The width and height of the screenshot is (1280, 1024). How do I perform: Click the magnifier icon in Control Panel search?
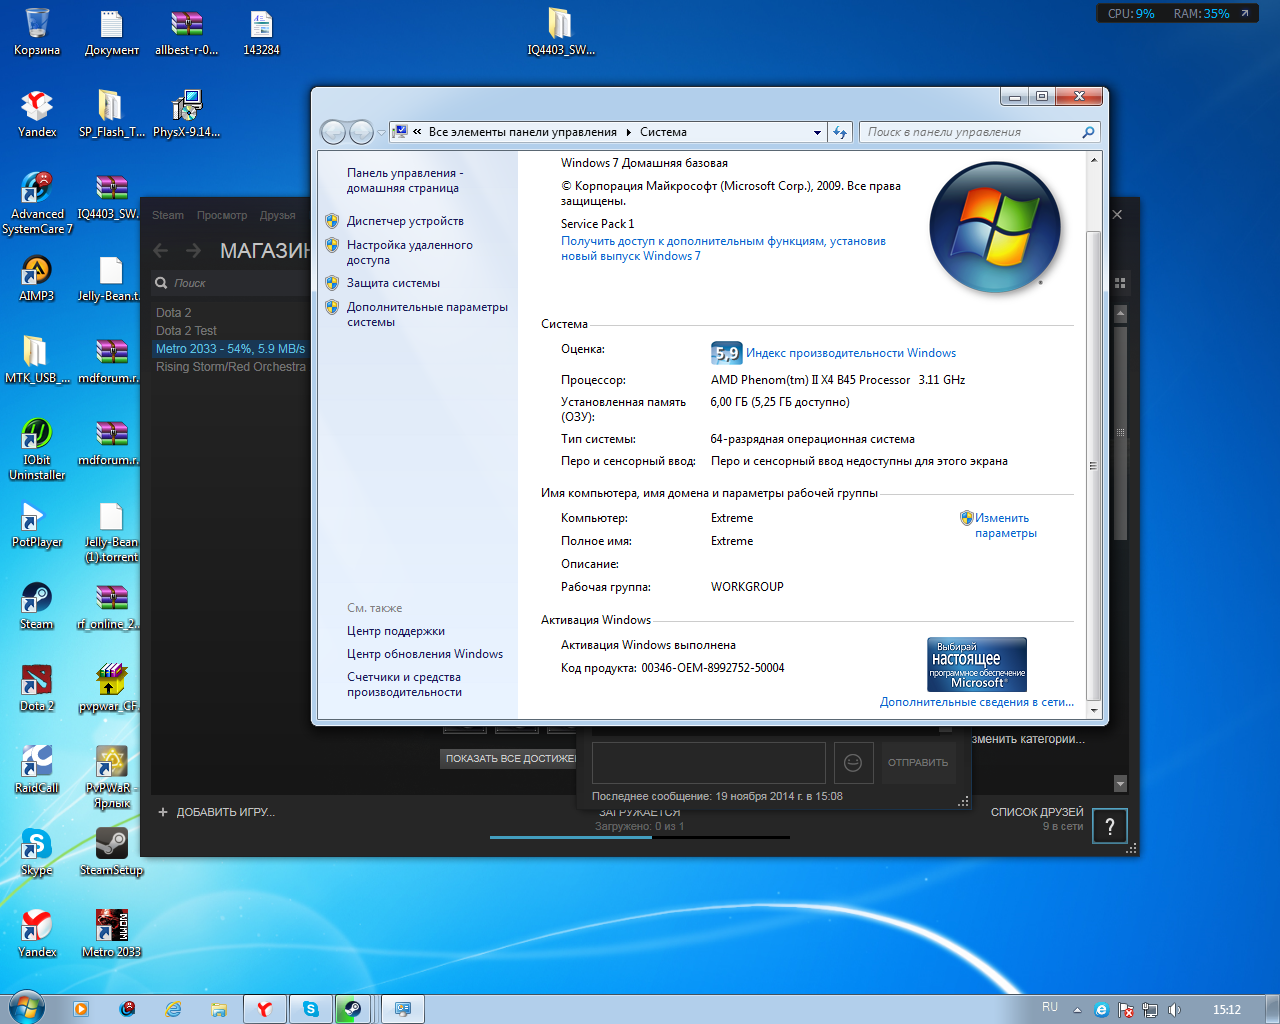click(x=1089, y=132)
